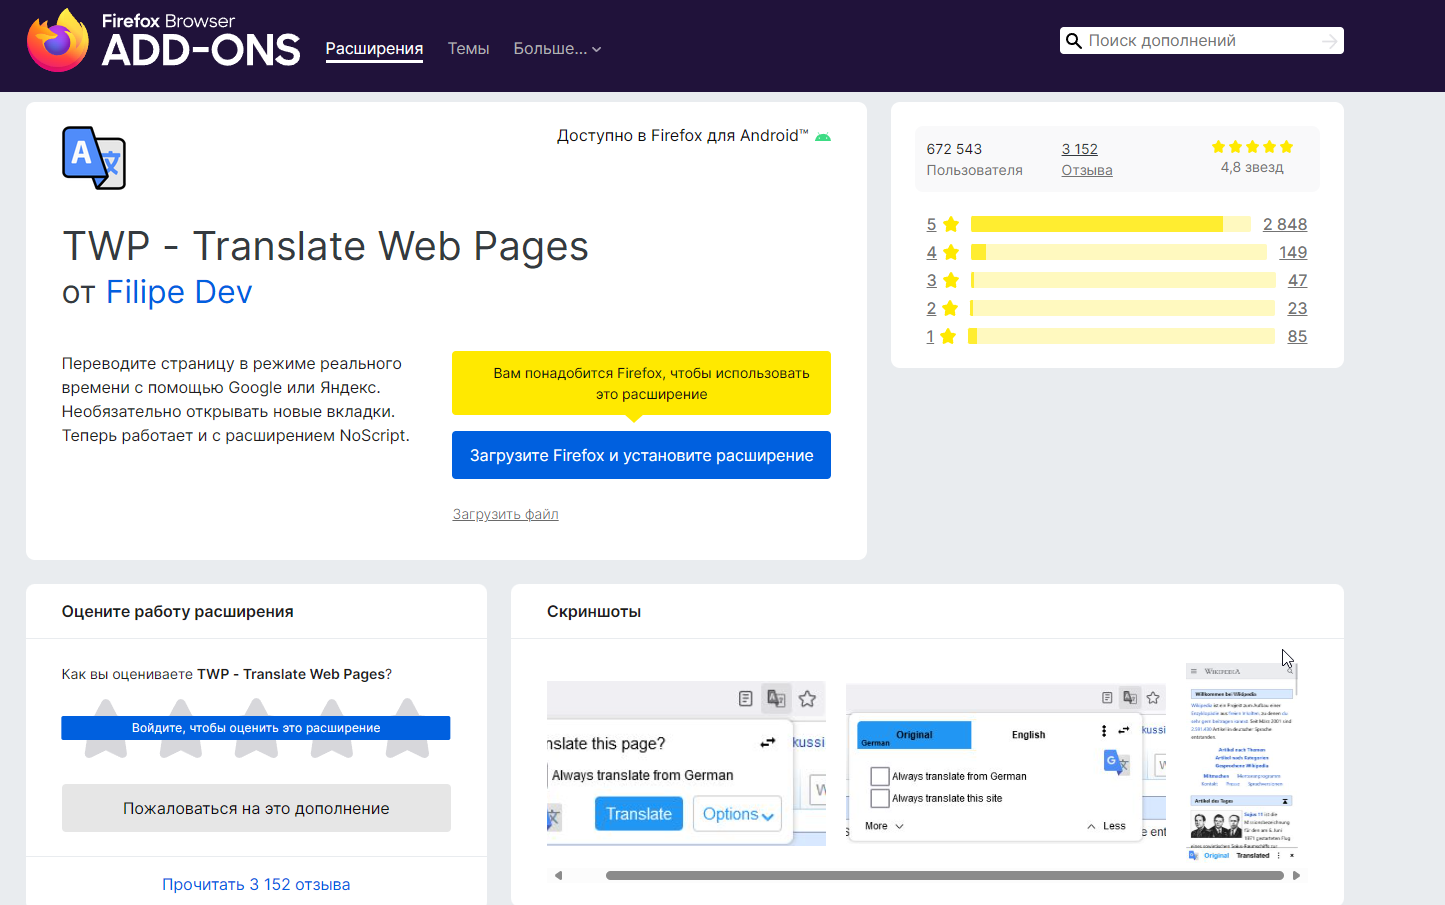1445x905 pixels.
Task: Click the four-star rating bar
Action: pos(1119,252)
